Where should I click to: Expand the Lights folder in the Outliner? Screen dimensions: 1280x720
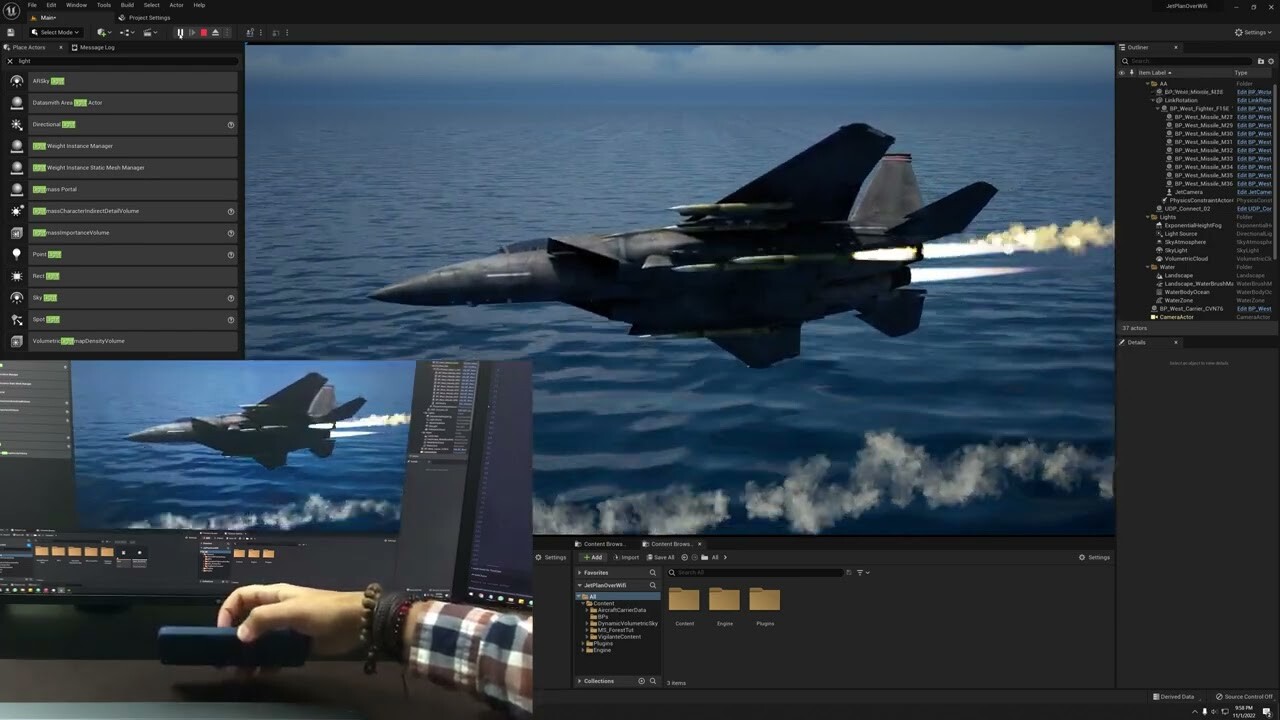(x=1147, y=216)
